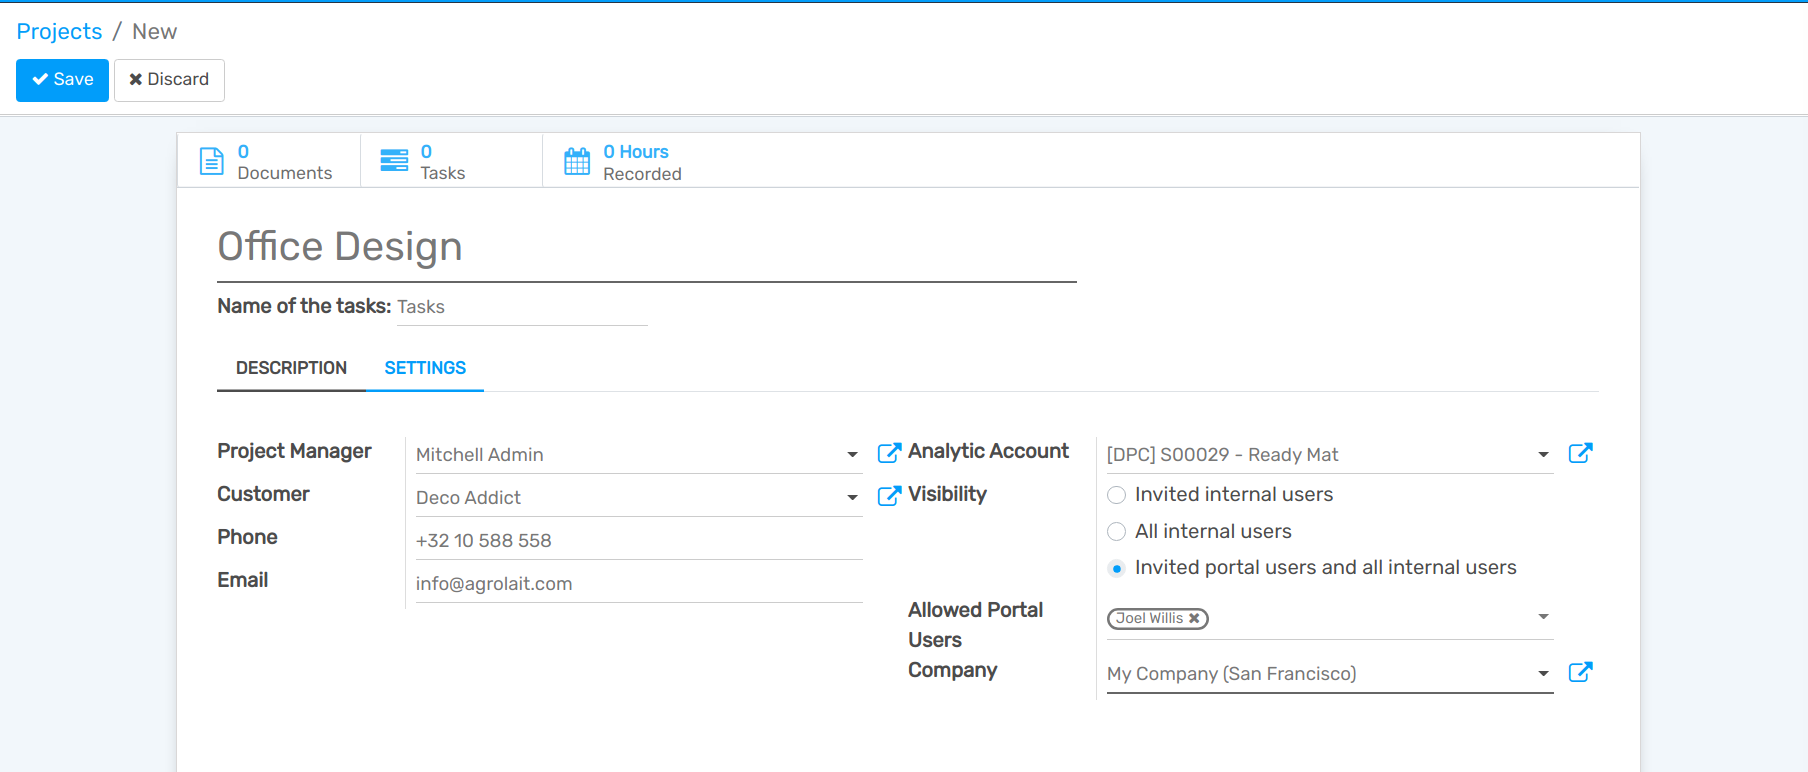Expand the Customer dropdown
Screen dimensions: 1808x772
[852, 498]
